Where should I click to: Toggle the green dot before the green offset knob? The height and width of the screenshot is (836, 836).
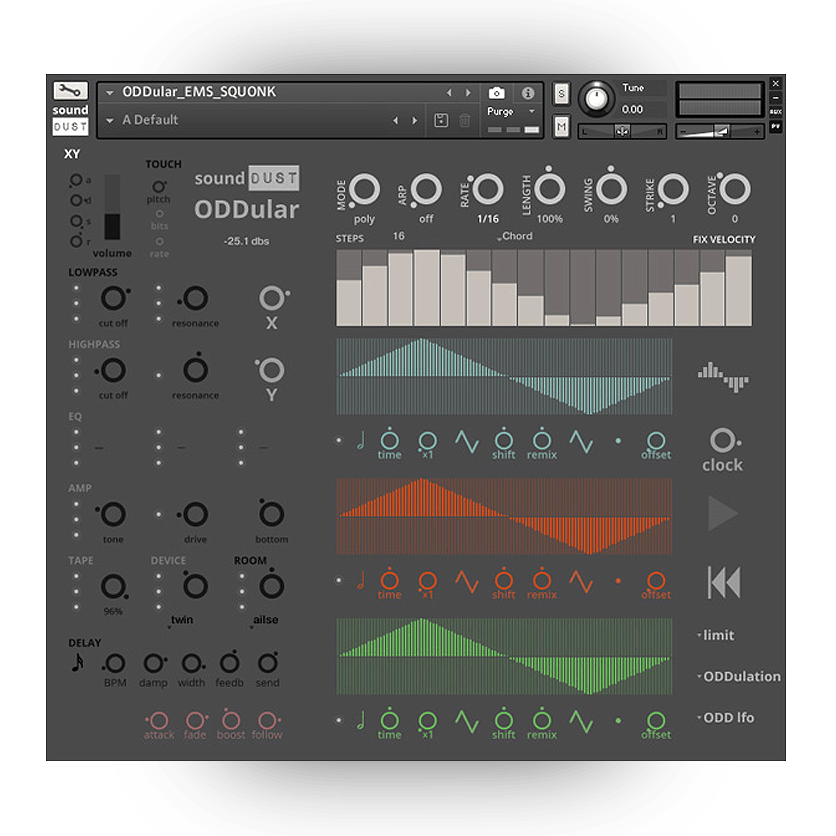[x=618, y=721]
